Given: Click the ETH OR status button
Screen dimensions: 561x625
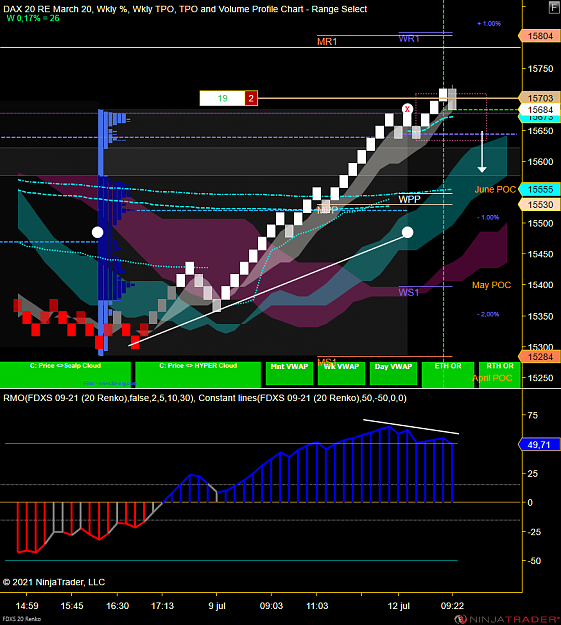Looking at the screenshot, I should coord(448,374).
